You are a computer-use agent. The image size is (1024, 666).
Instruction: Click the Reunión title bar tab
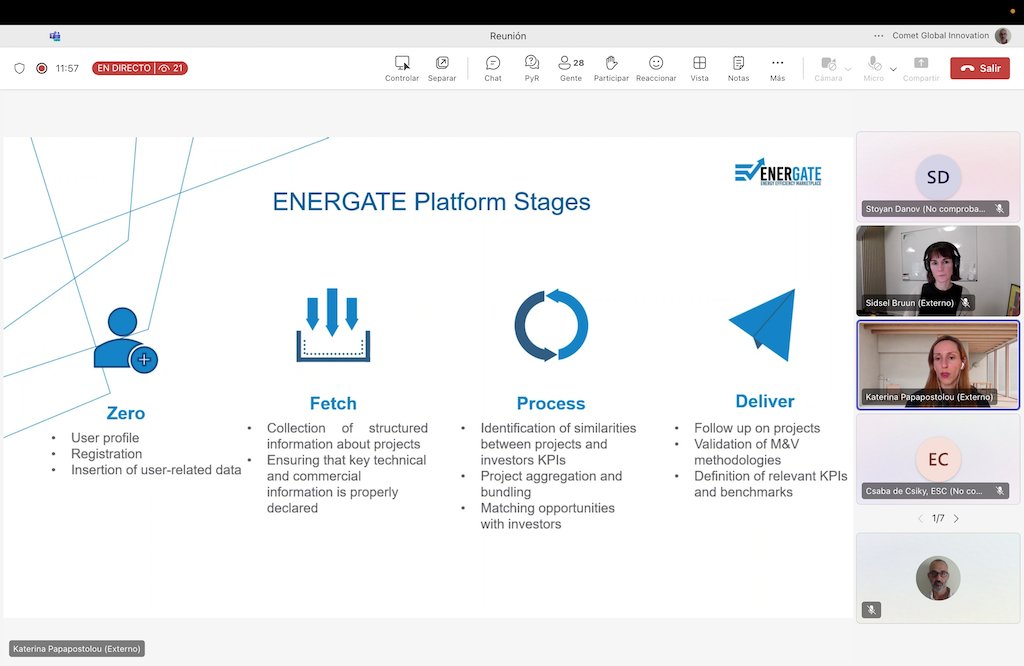coord(507,35)
